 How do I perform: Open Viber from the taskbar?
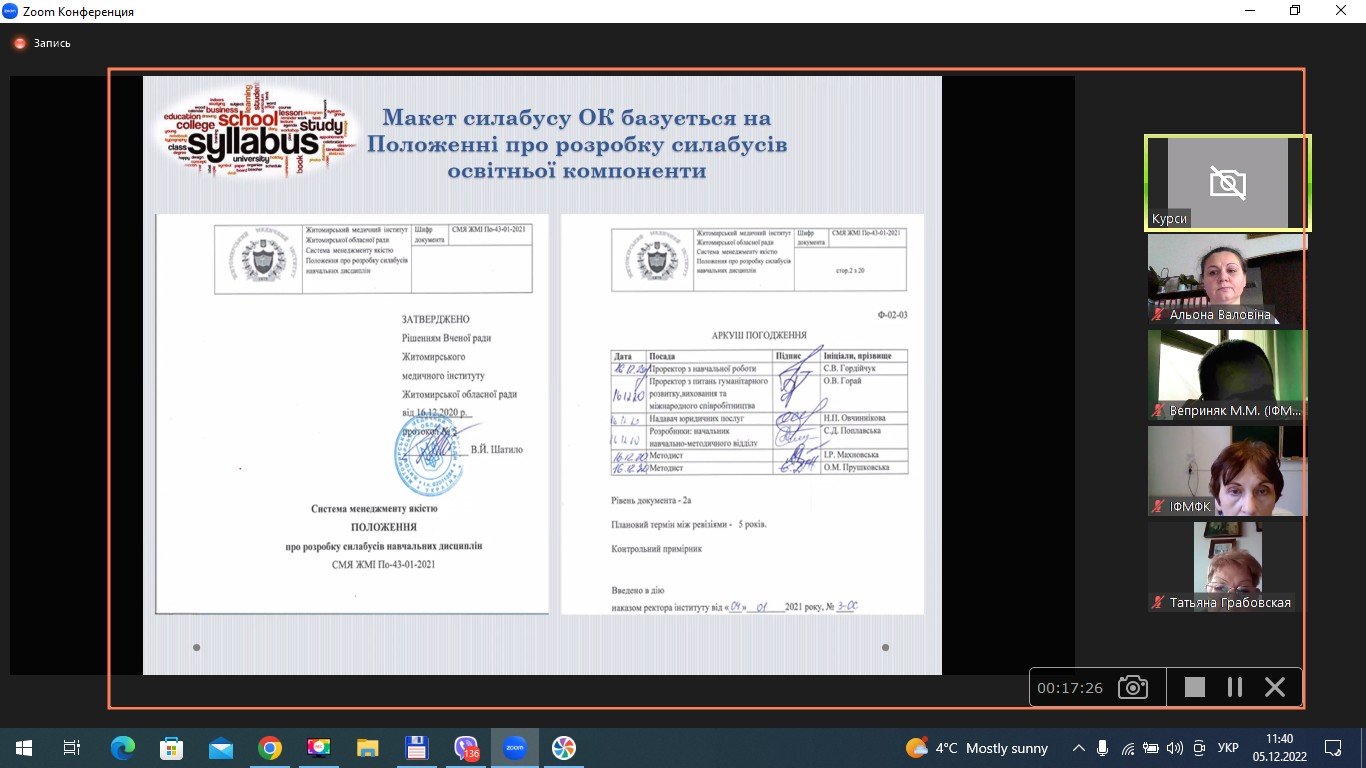(x=466, y=748)
